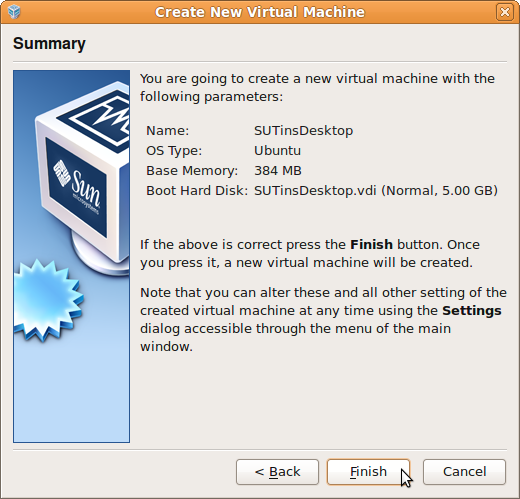520x499 pixels.
Task: Click the Summary heading
Action: coord(49,44)
